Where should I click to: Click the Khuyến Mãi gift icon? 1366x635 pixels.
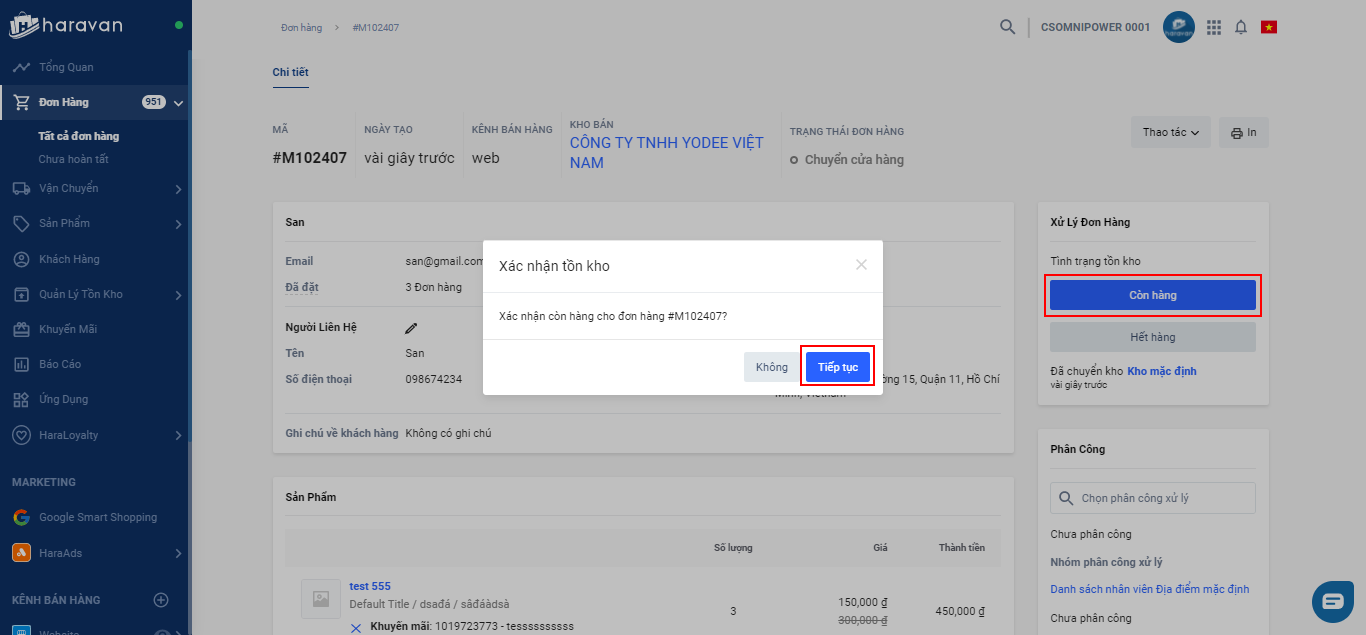(21, 329)
